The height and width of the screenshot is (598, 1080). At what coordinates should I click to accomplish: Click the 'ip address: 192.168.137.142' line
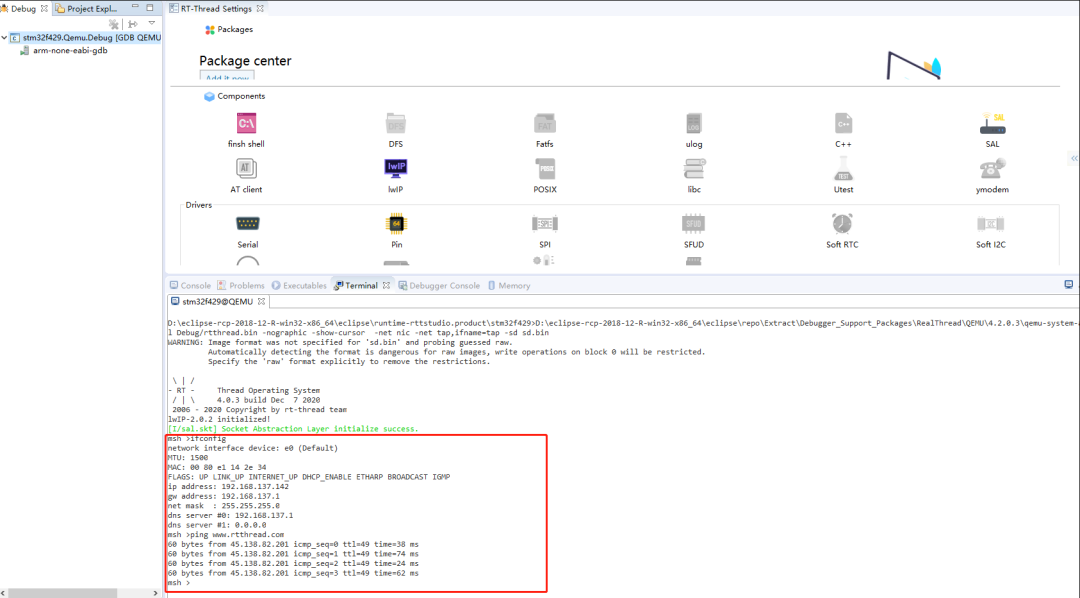pyautogui.click(x=228, y=486)
